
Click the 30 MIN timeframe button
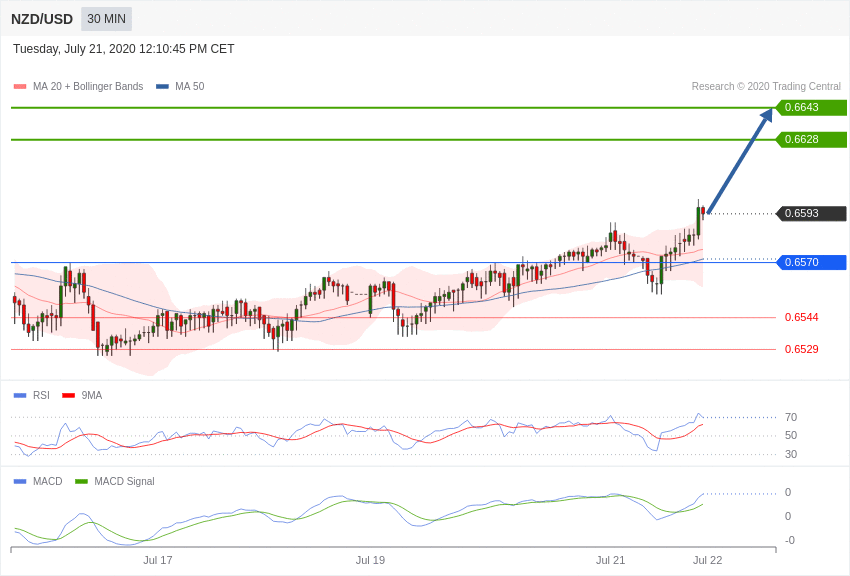pyautogui.click(x=106, y=19)
